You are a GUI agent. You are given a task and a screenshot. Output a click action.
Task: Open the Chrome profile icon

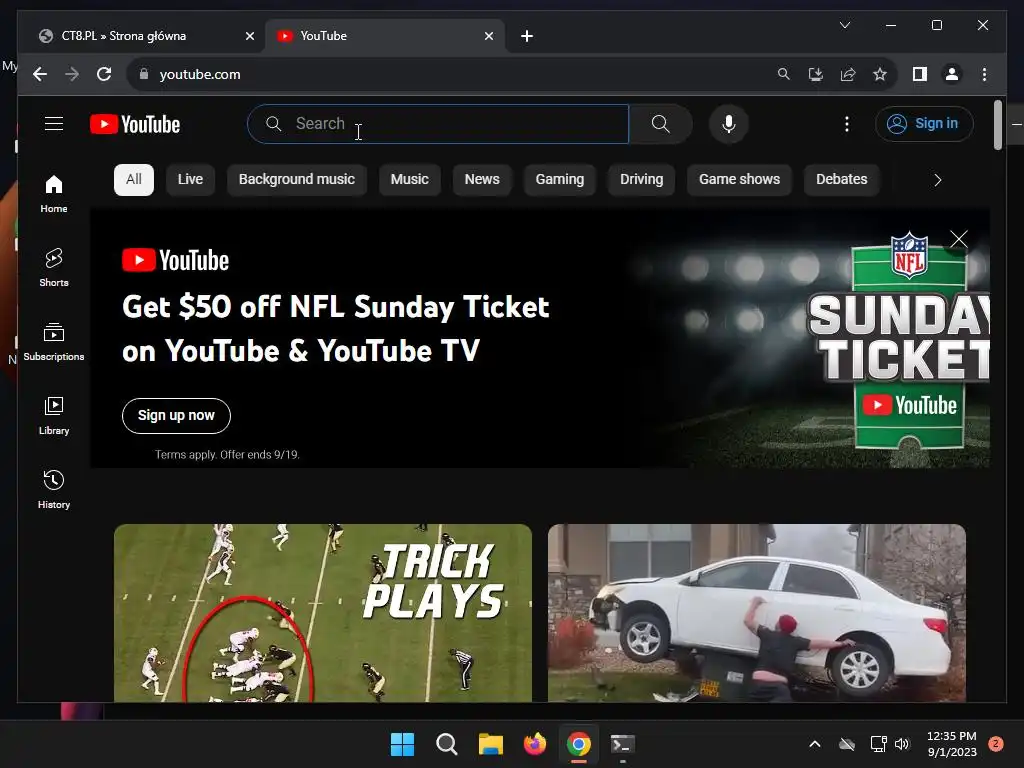[x=952, y=74]
